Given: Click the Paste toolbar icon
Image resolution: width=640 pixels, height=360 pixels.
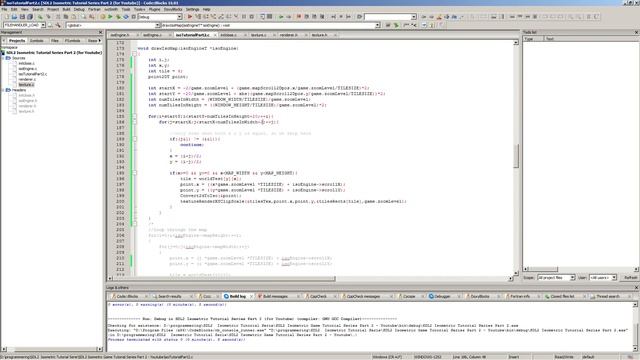Looking at the screenshot, I should [x=74, y=17].
